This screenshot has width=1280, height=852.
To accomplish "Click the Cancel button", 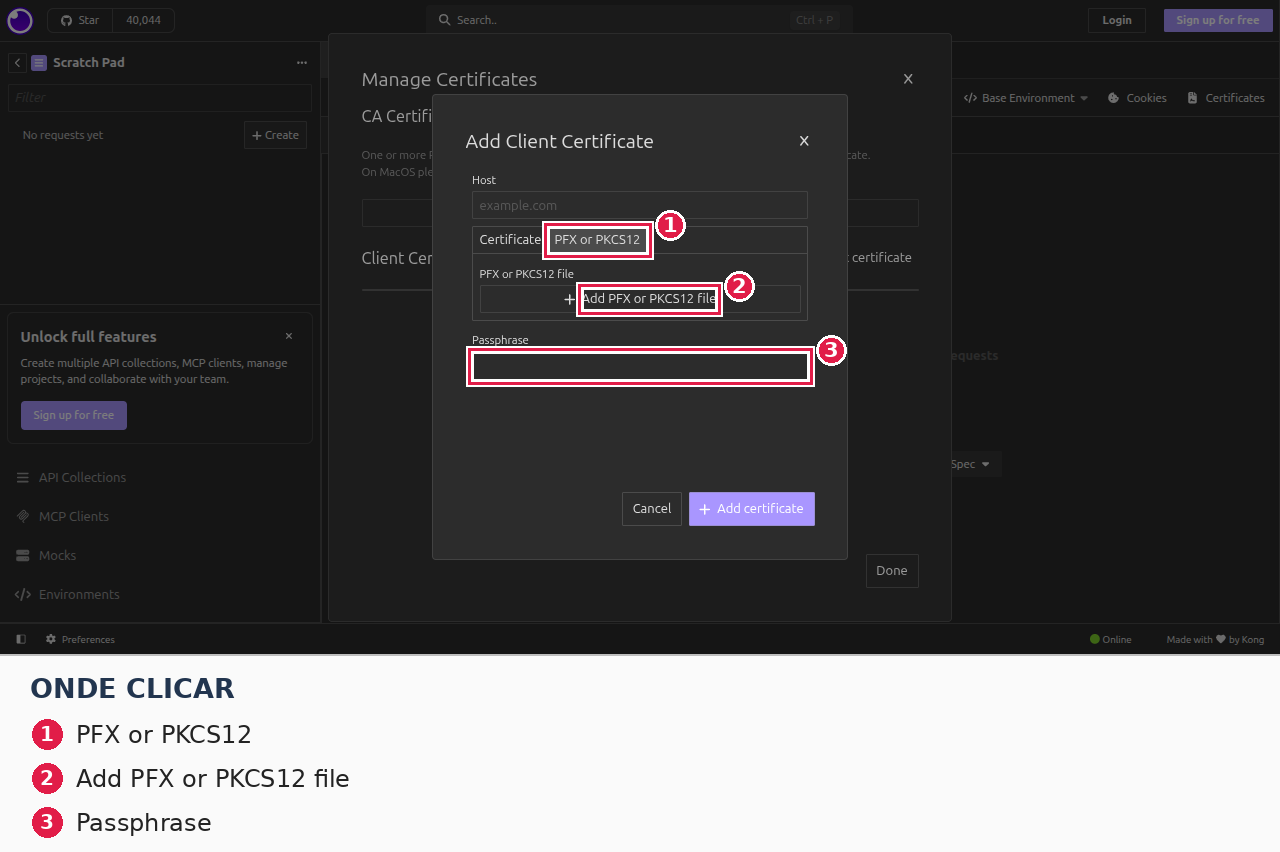I will point(652,509).
